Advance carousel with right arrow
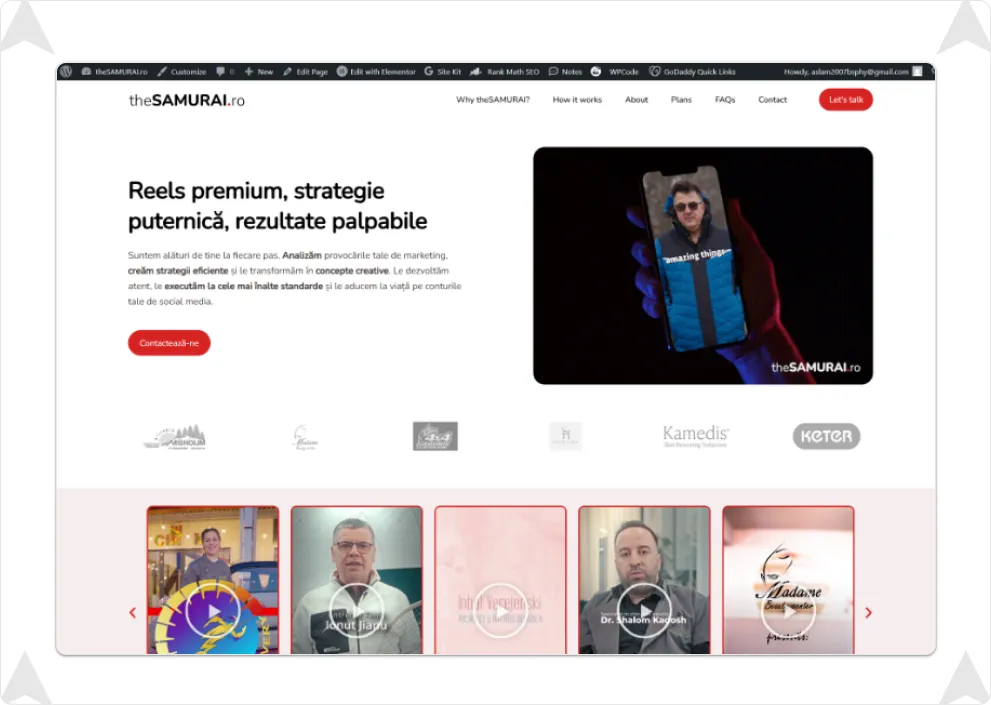Viewport: 991px width, 705px height. [868, 613]
